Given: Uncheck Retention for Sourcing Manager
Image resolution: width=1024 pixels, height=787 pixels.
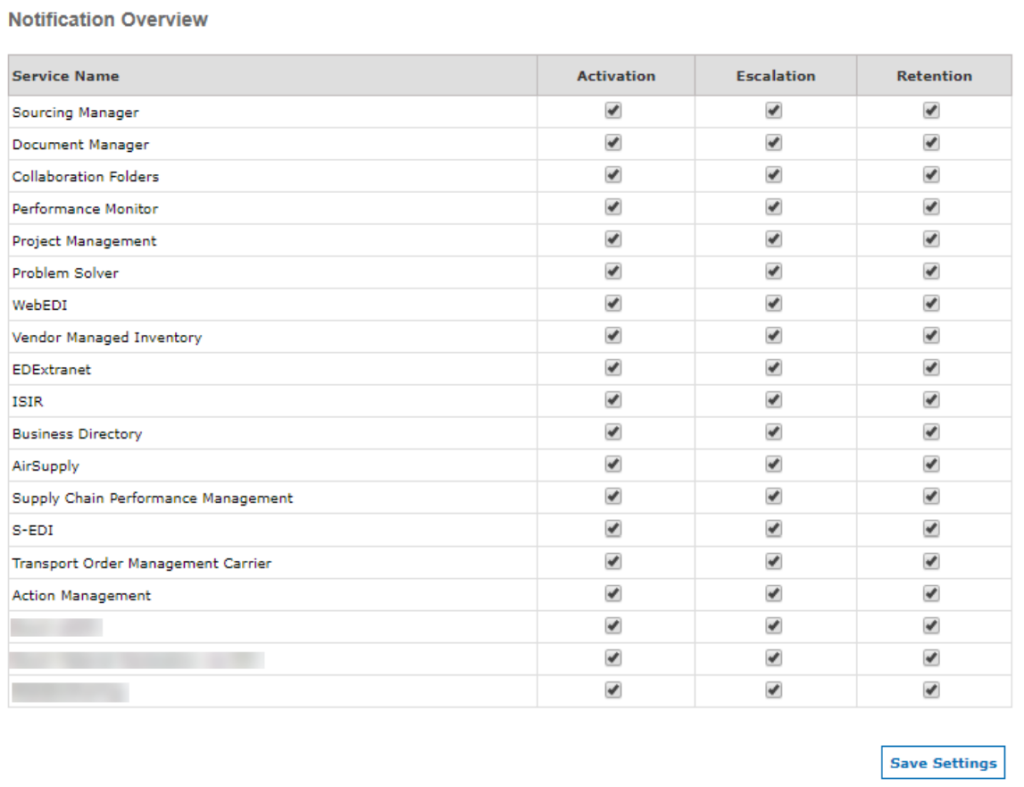Looking at the screenshot, I should click(x=931, y=110).
